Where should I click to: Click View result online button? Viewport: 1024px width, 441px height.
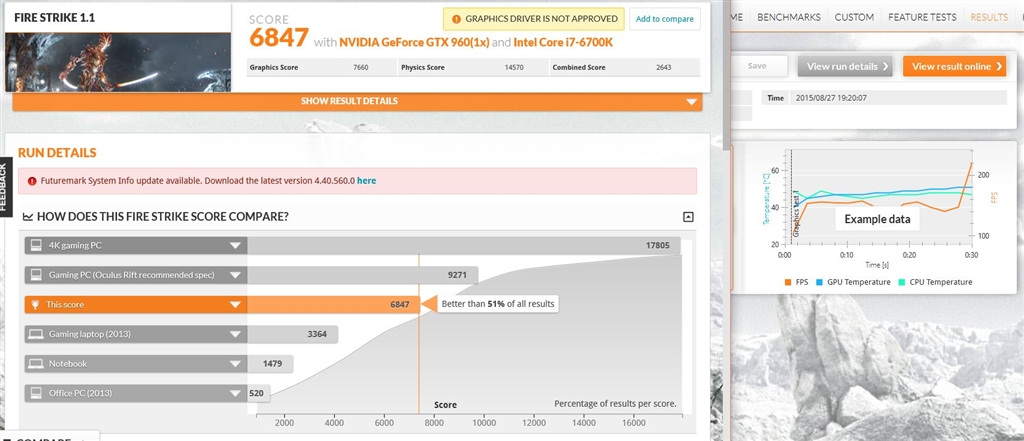click(954, 66)
